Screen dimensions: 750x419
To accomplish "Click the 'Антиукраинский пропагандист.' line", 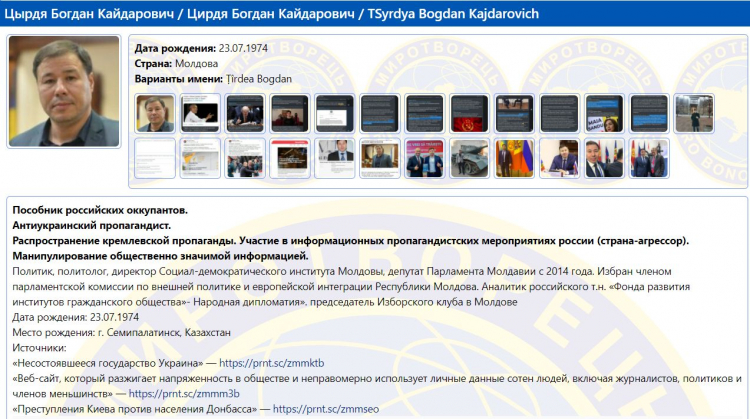I will click(x=91, y=225).
